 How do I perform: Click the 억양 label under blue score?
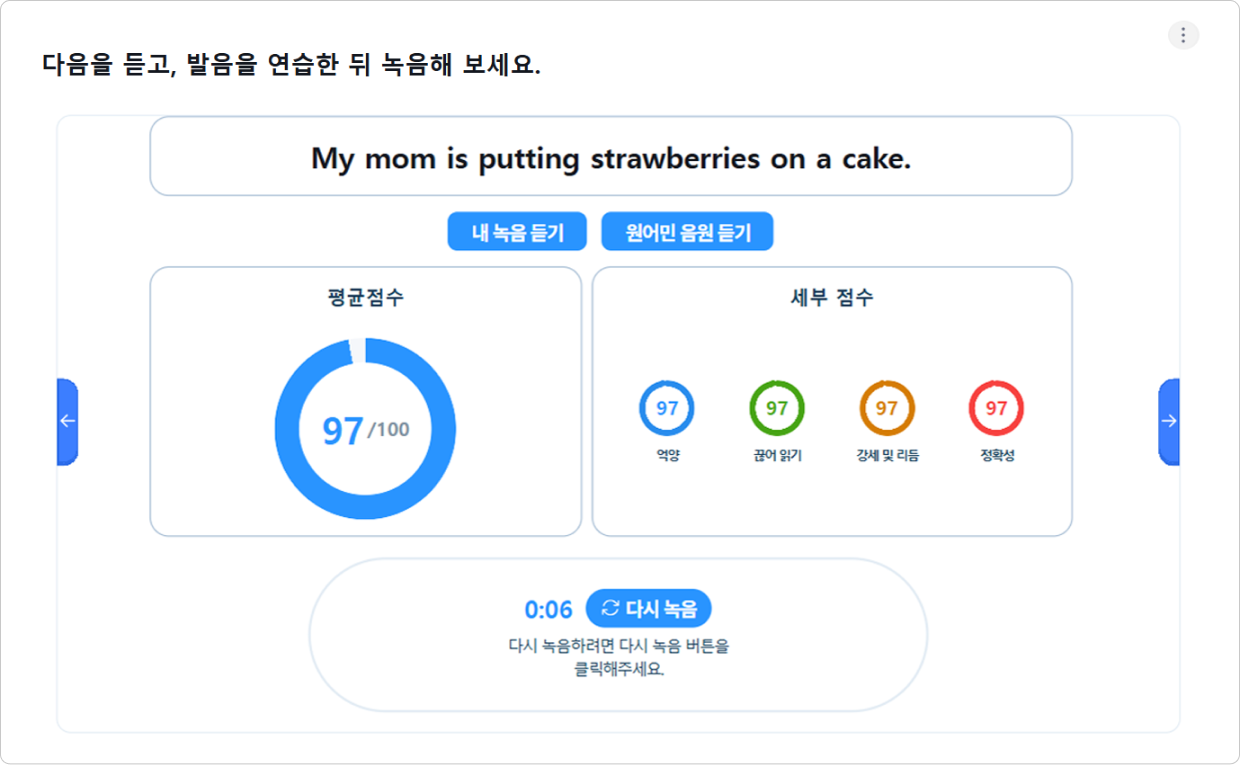pos(667,456)
